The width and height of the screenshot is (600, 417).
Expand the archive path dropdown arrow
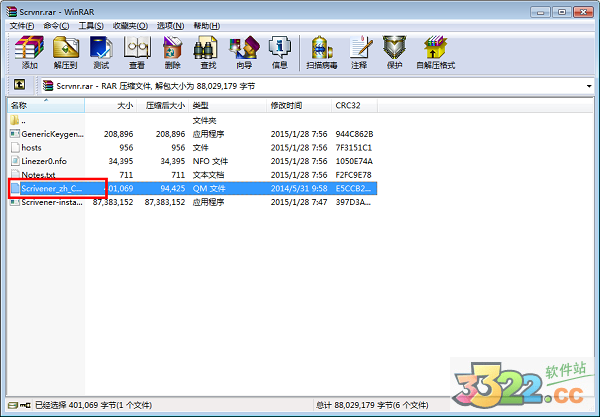589,86
